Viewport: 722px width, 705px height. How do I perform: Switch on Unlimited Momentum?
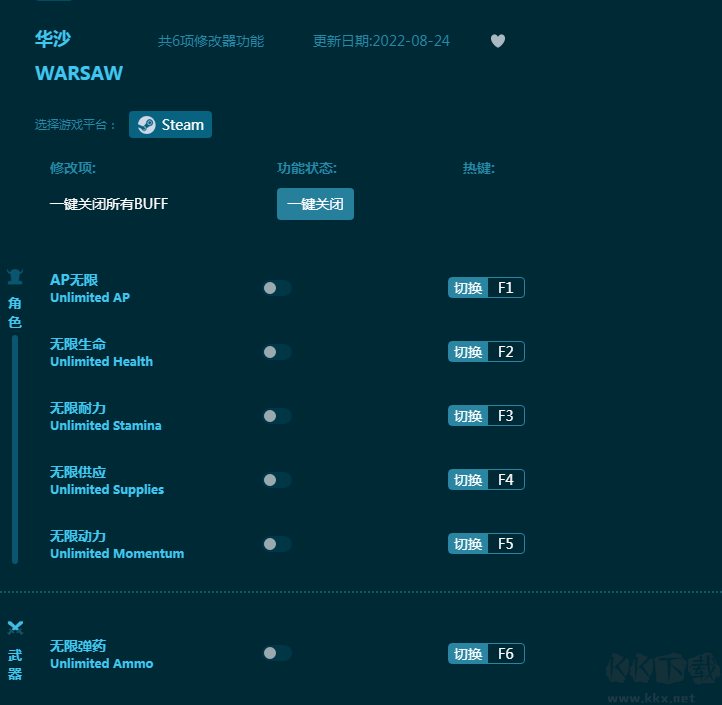(x=277, y=544)
